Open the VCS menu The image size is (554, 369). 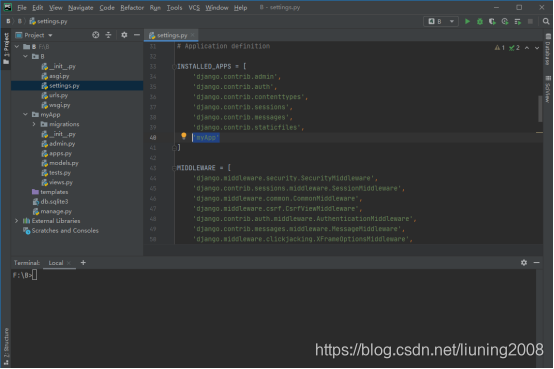click(x=194, y=7)
